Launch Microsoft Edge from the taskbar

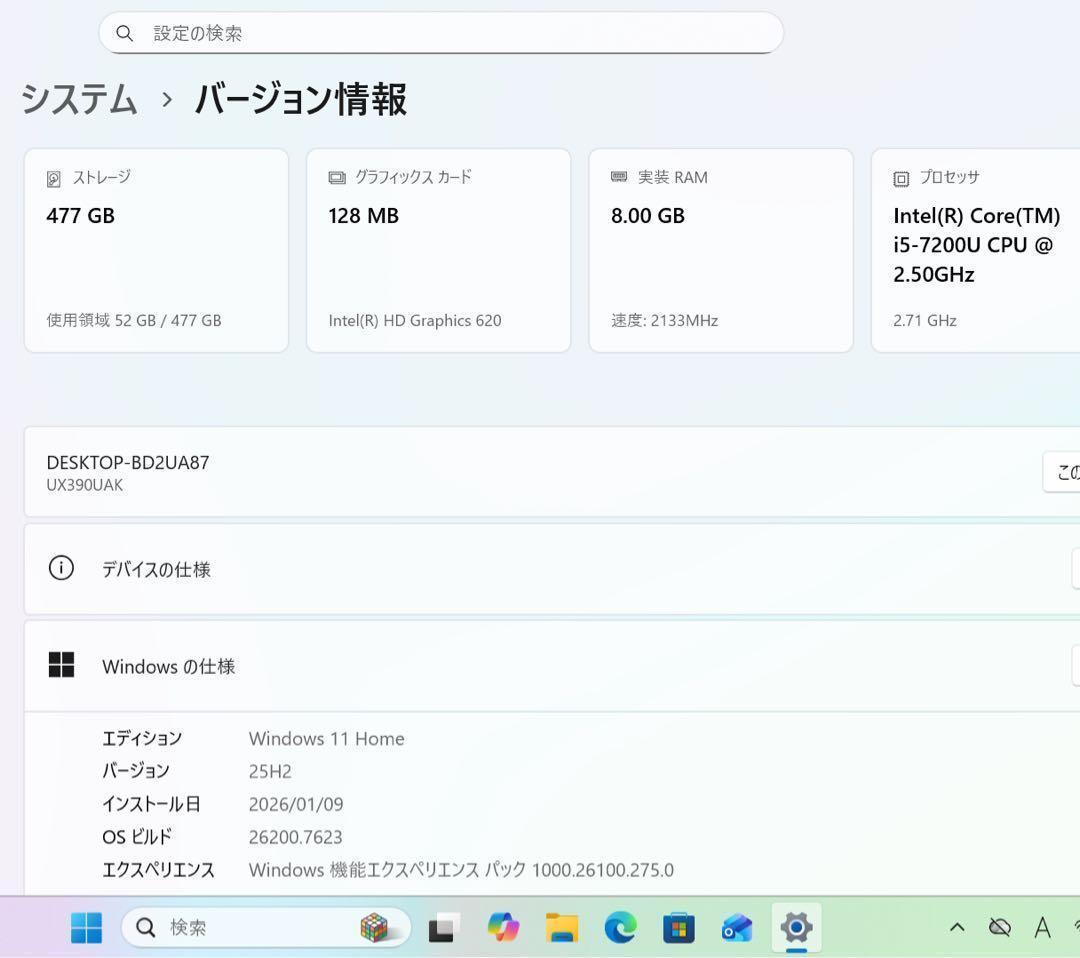620,928
